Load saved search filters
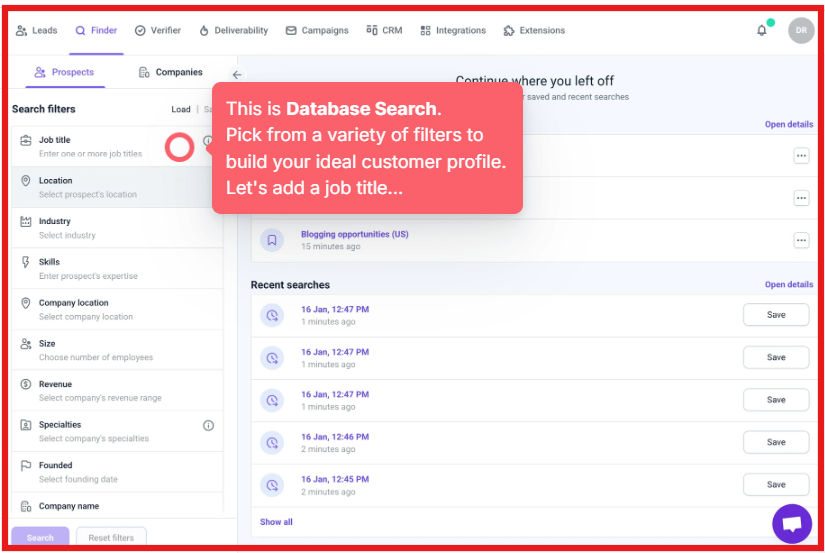 tap(180, 109)
